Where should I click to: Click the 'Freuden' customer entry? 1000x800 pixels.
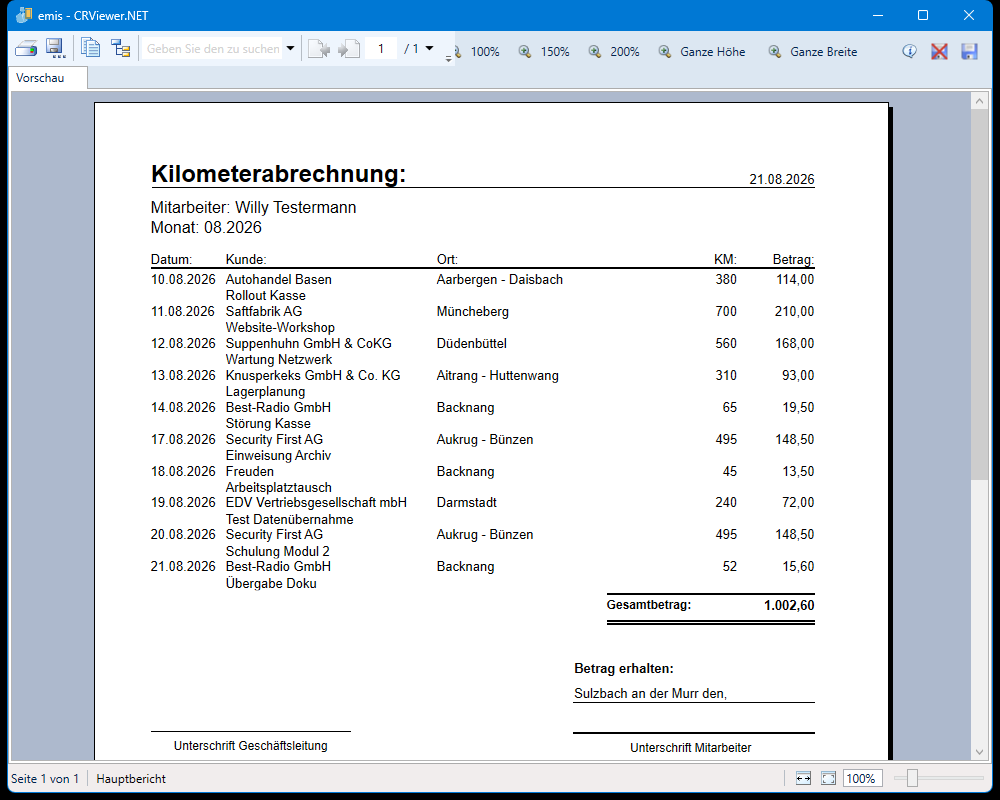(x=250, y=471)
